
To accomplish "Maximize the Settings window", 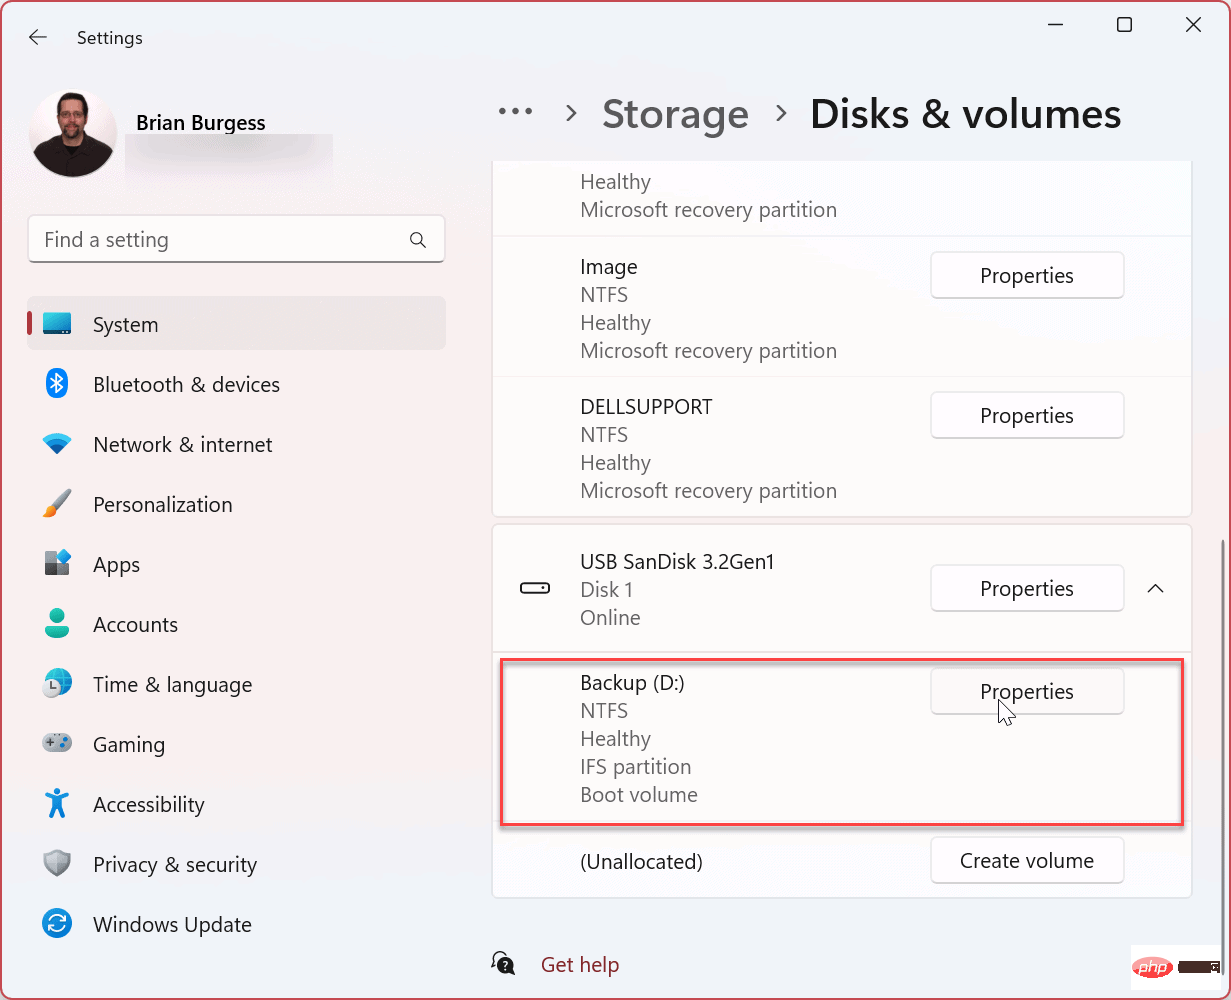I will [1124, 25].
